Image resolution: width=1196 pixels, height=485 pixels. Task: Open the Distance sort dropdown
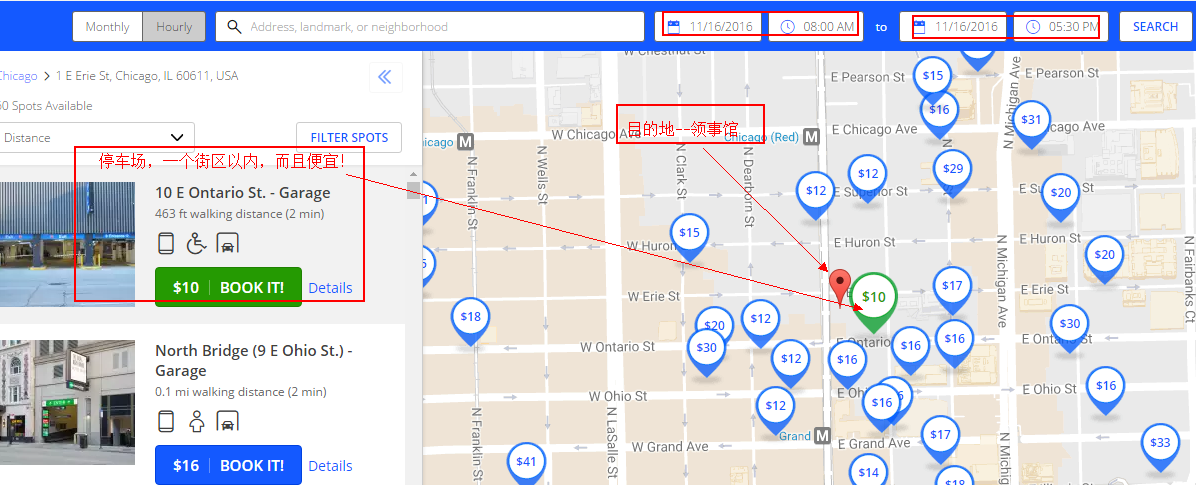coord(95,137)
